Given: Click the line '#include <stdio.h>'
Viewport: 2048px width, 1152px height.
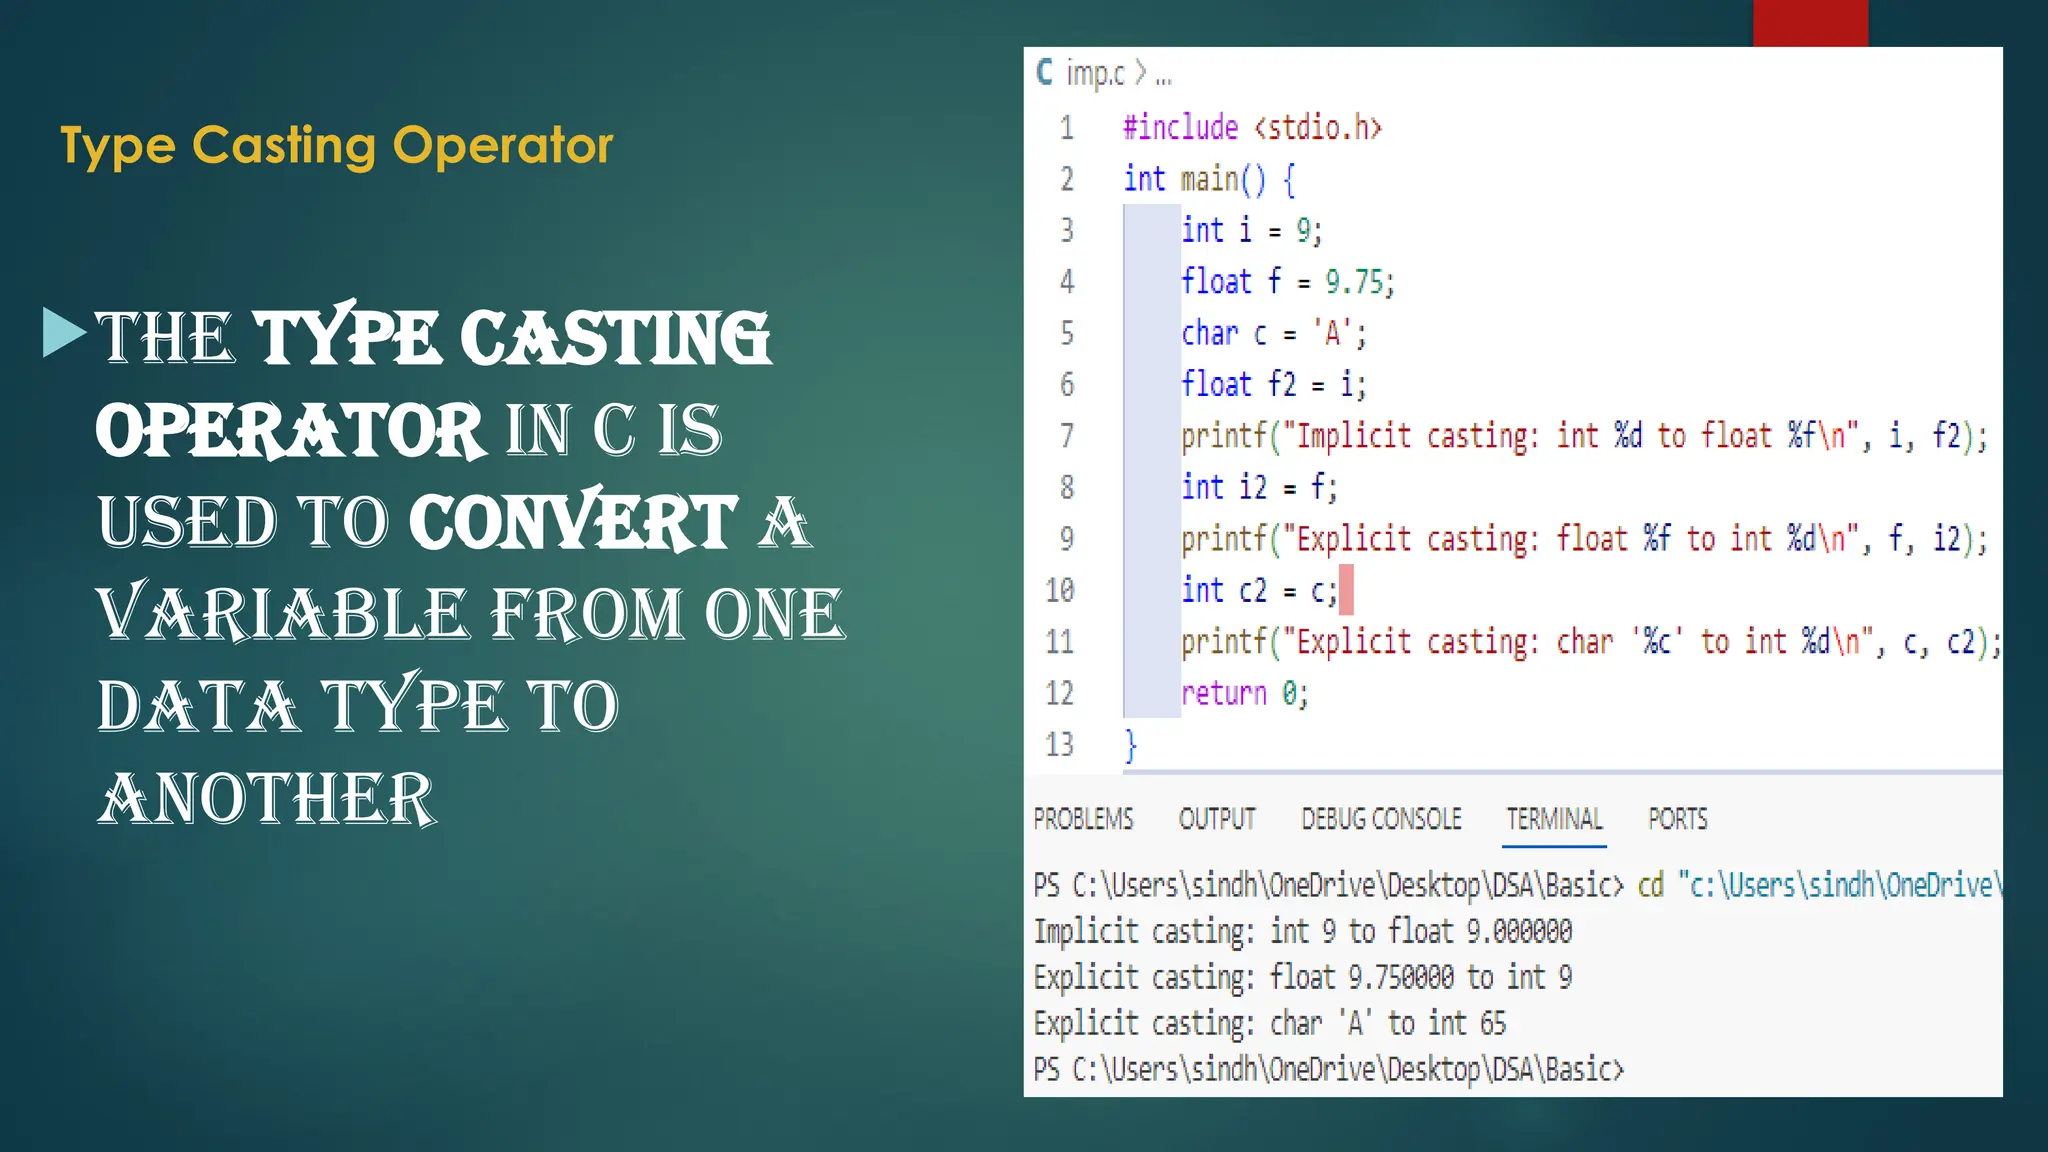Looking at the screenshot, I should [x=1252, y=127].
